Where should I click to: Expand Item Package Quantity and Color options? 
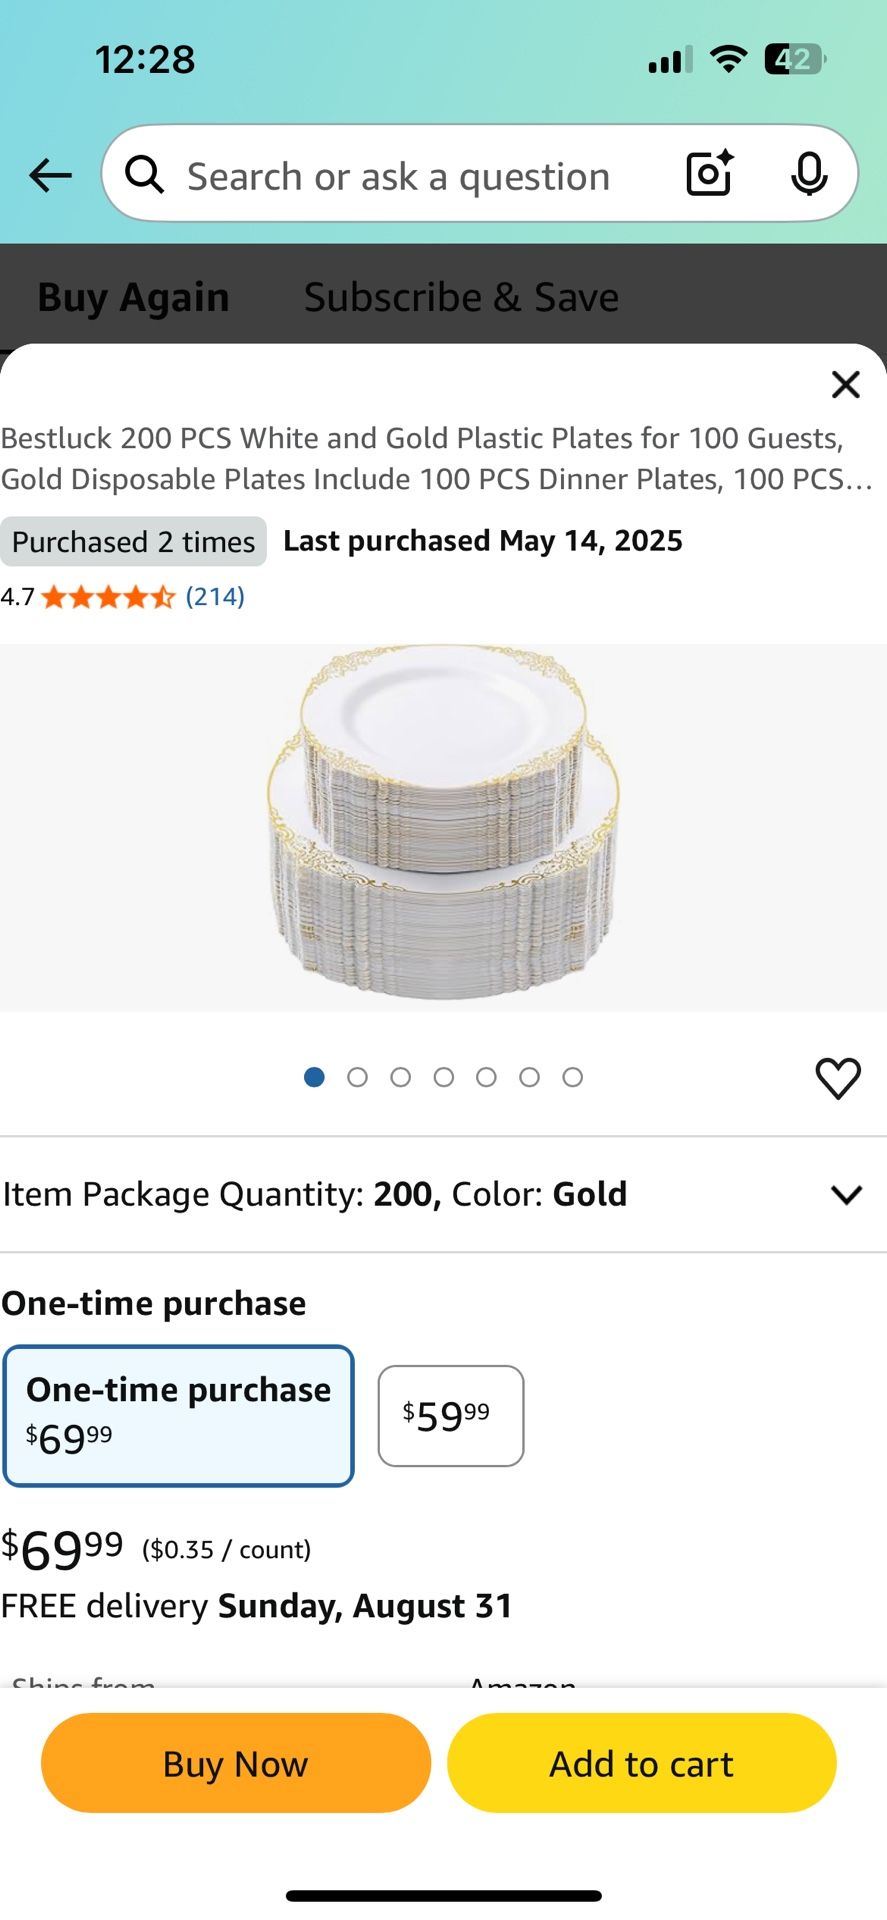[845, 1194]
